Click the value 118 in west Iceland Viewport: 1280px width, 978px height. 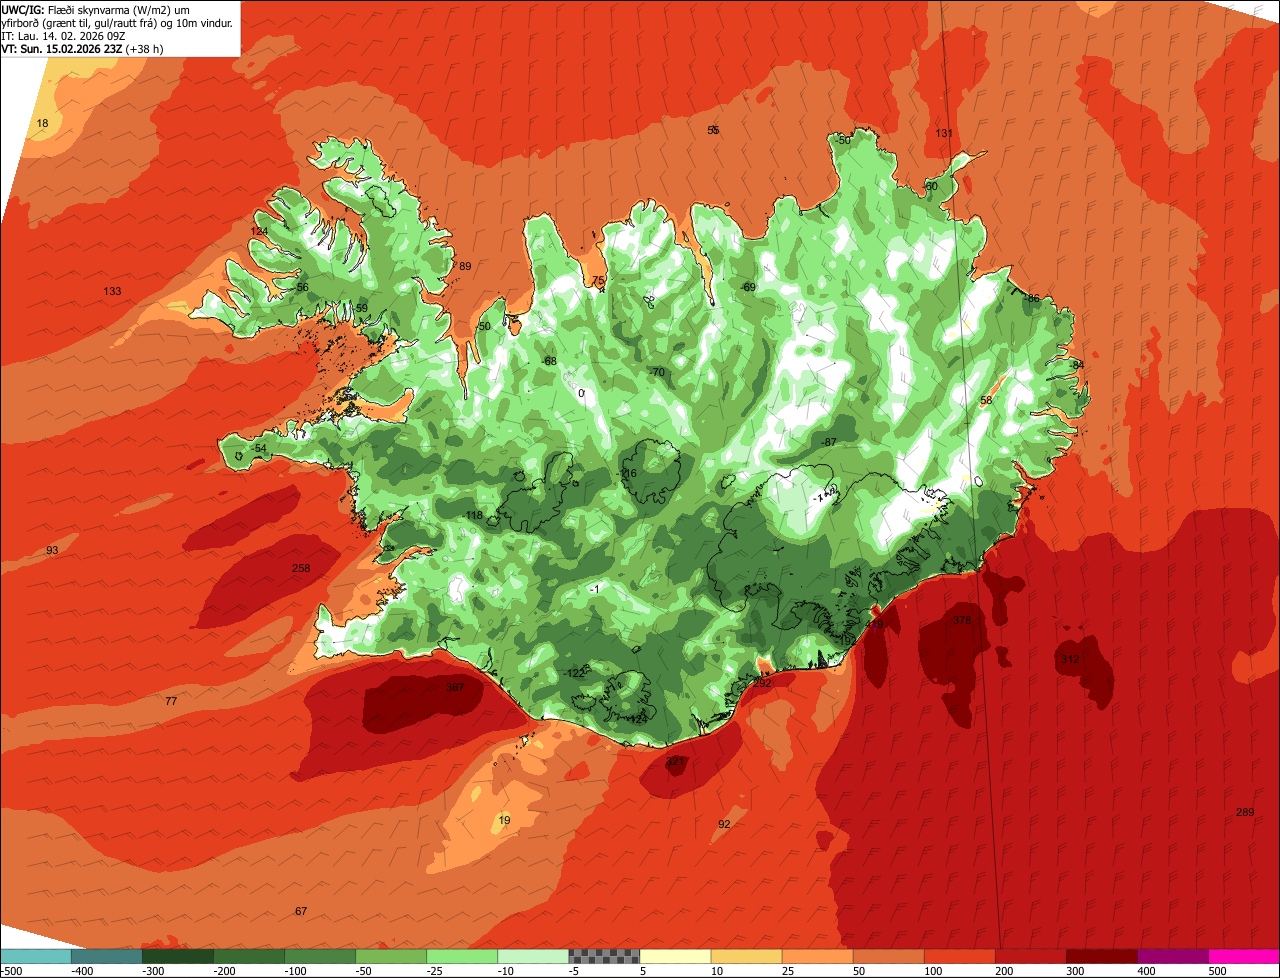(x=474, y=515)
